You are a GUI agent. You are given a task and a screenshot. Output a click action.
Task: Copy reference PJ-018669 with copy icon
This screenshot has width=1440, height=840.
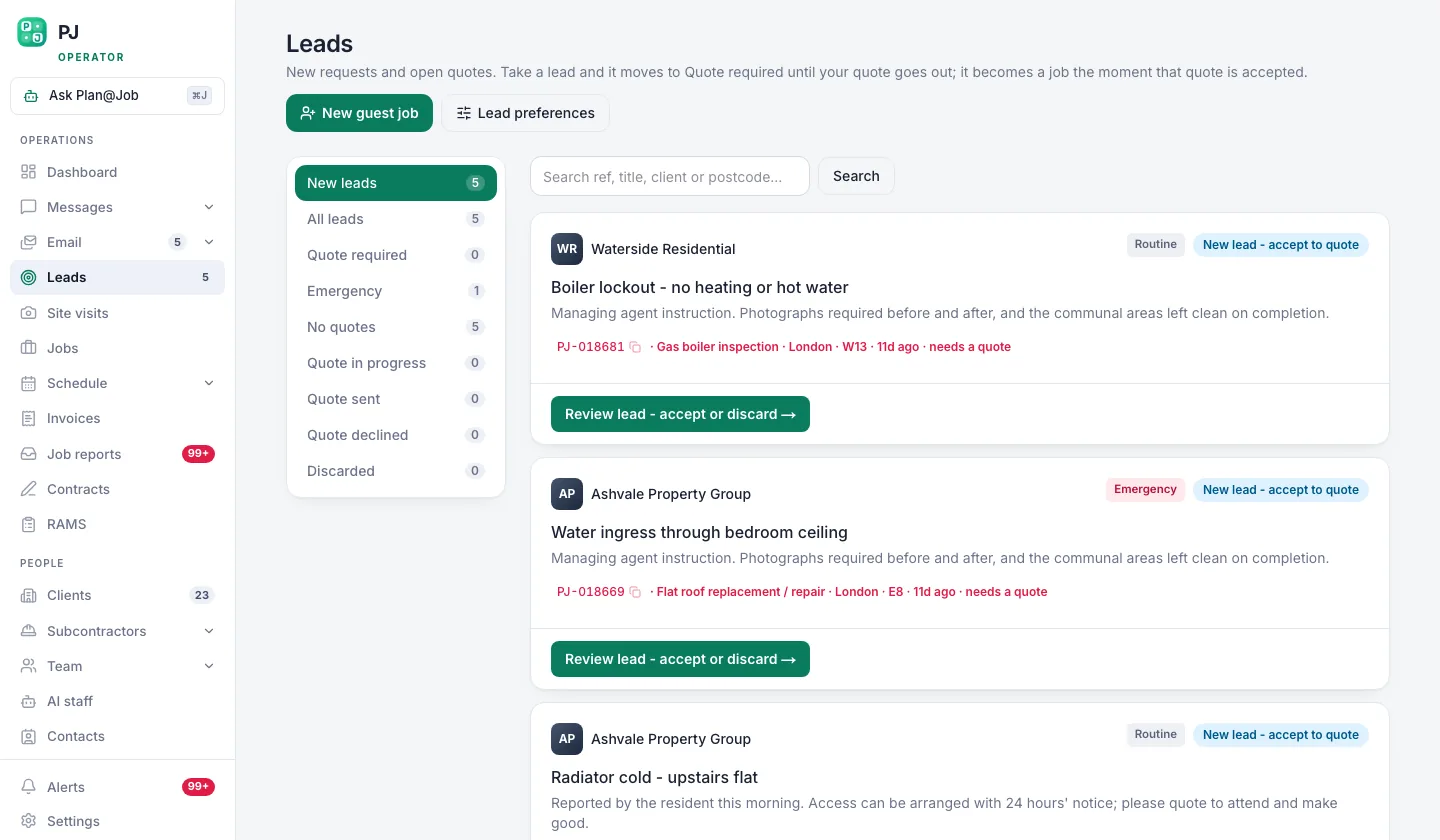[x=635, y=592]
